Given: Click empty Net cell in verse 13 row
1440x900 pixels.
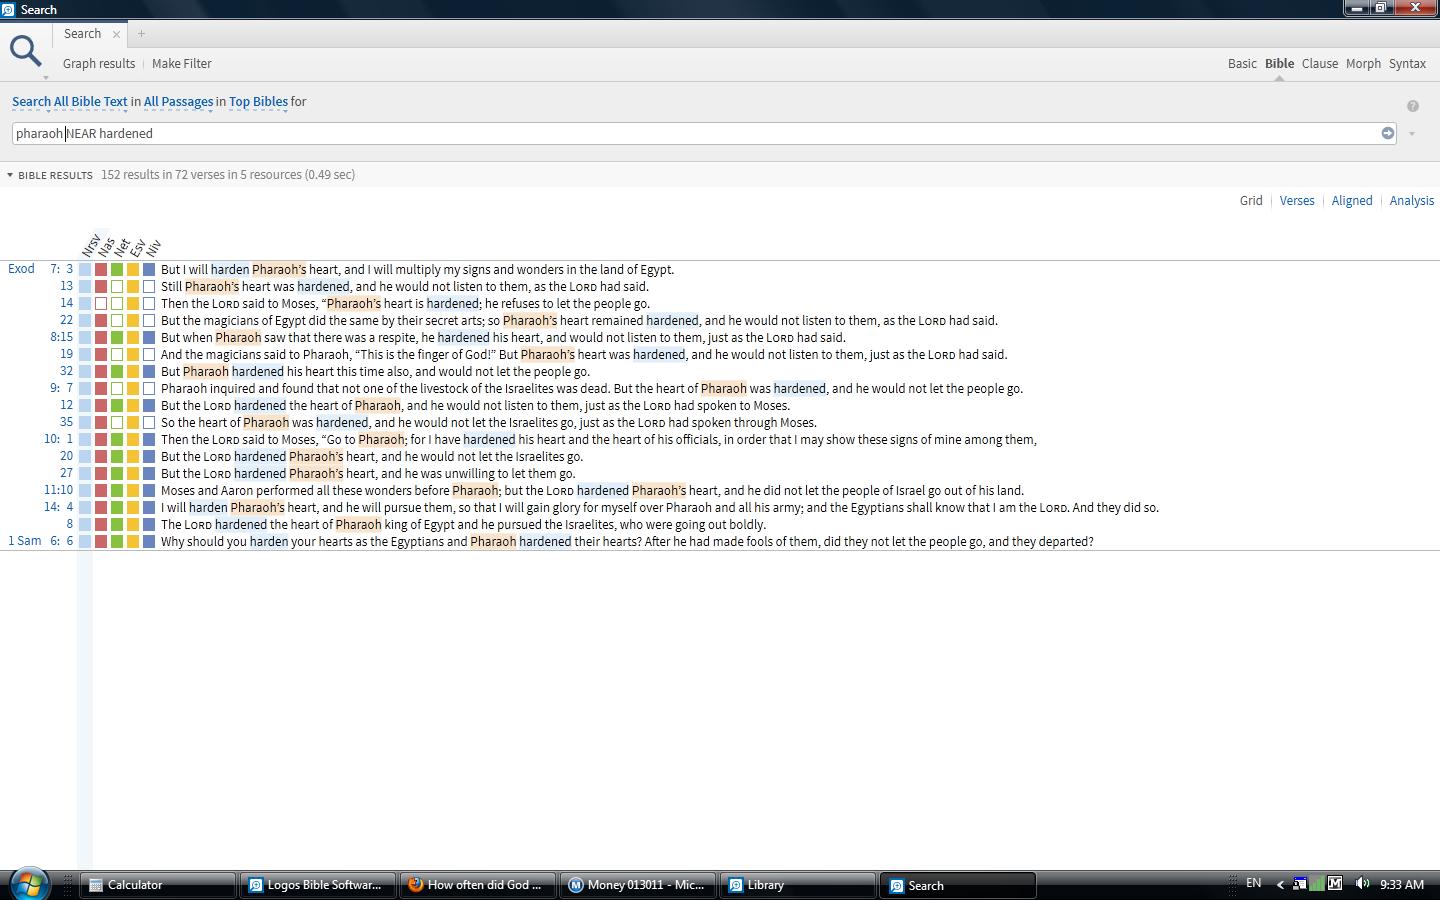Looking at the screenshot, I should click(x=117, y=287).
